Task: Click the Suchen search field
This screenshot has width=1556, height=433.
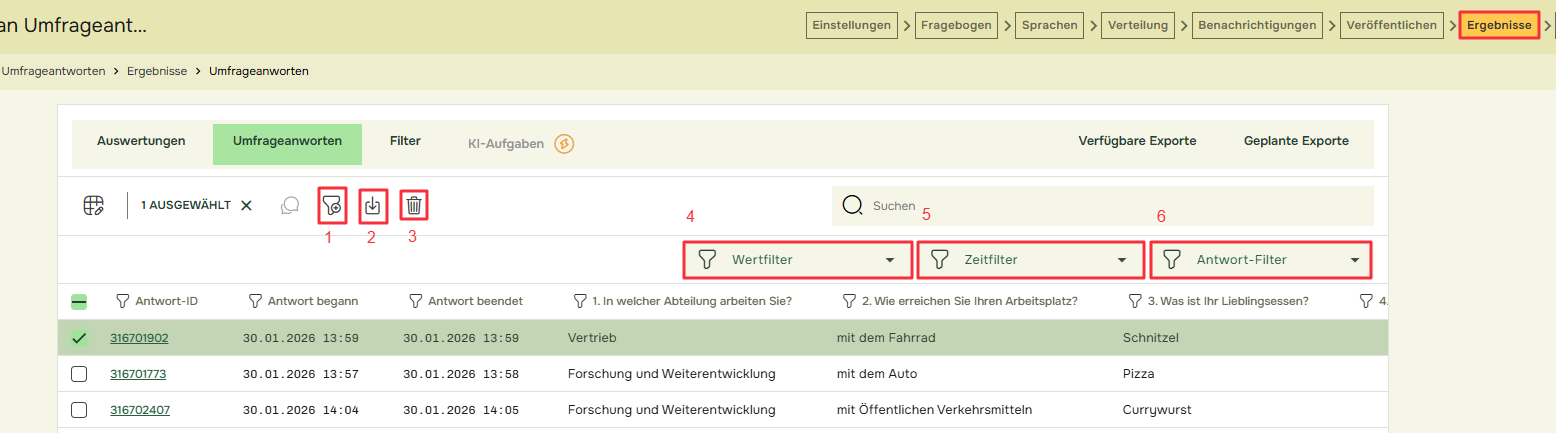Action: [x=1100, y=206]
